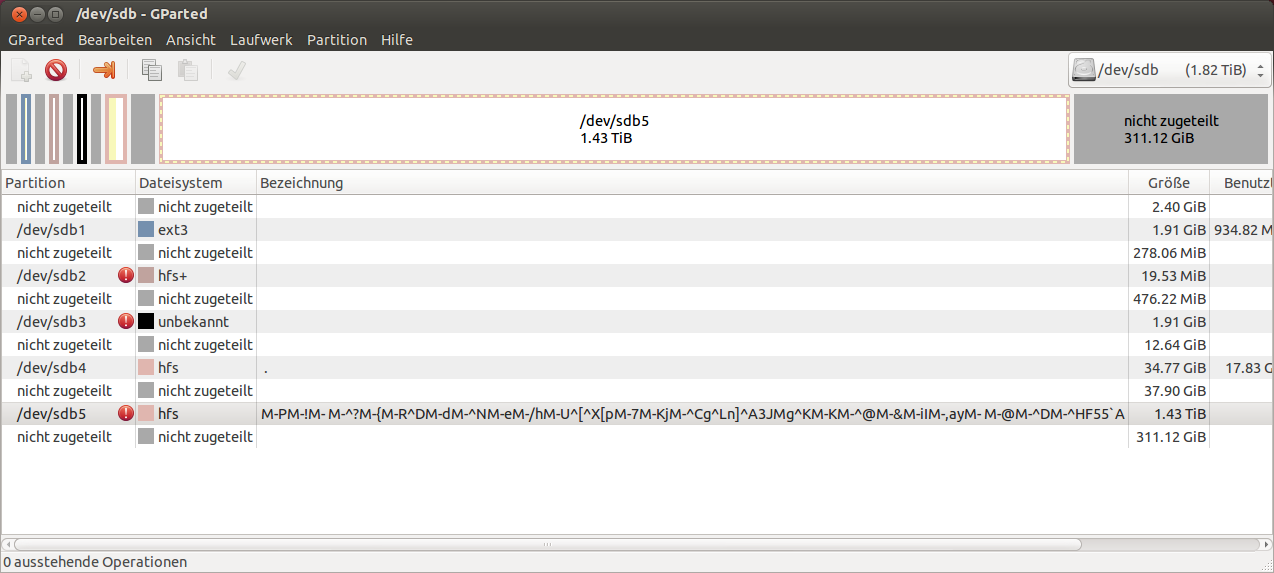Select the /dev/sdb4 partition row

637,368
